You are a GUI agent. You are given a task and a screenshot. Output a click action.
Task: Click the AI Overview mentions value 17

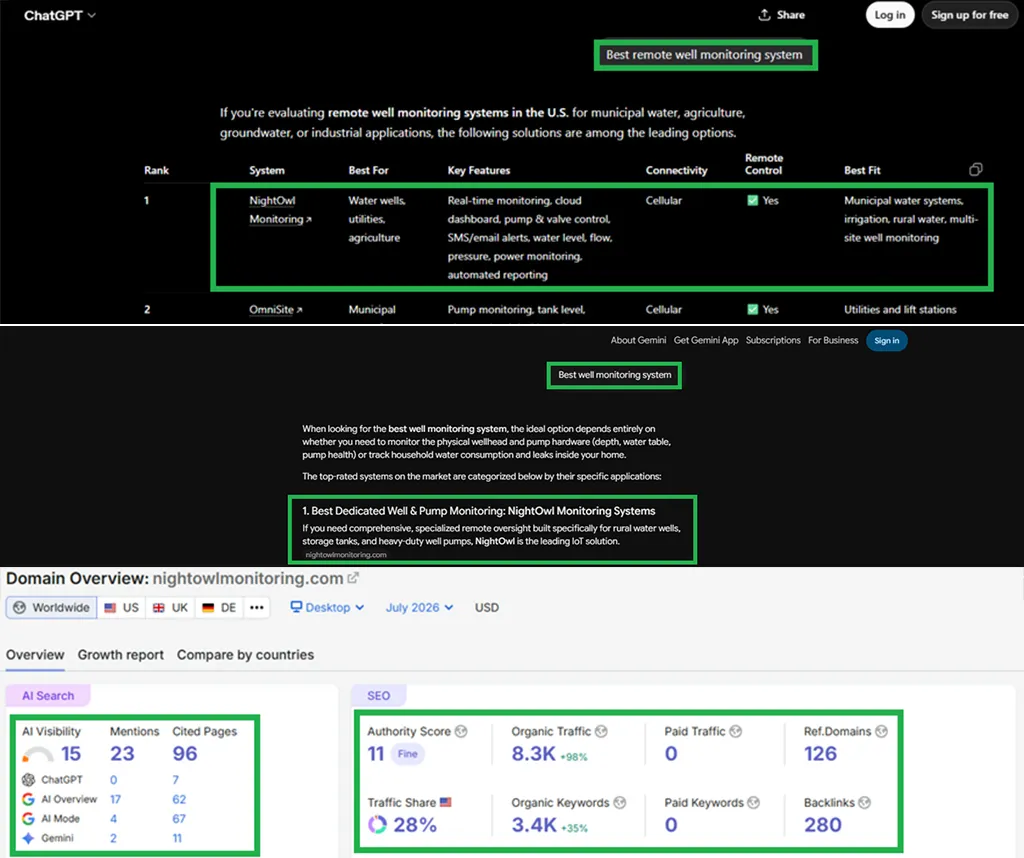point(115,799)
